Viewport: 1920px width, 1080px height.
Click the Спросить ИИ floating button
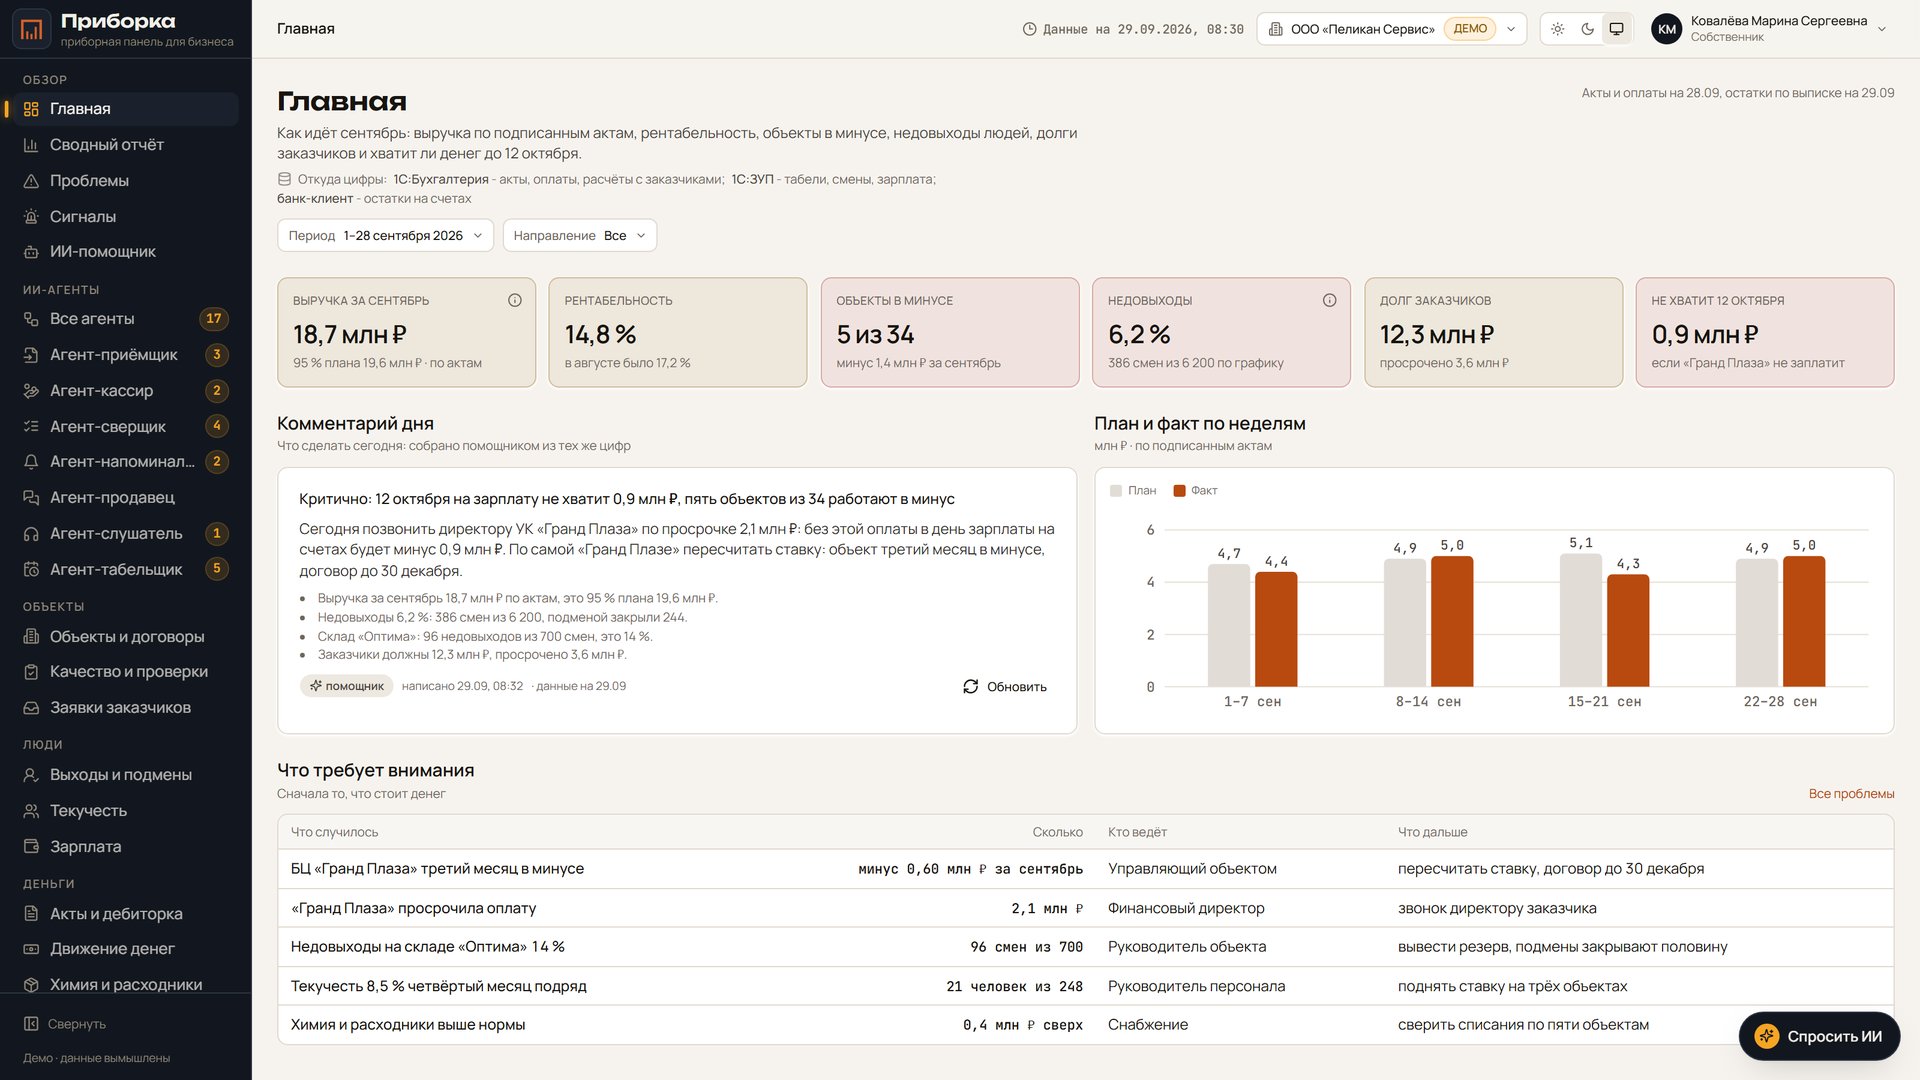point(1819,1036)
